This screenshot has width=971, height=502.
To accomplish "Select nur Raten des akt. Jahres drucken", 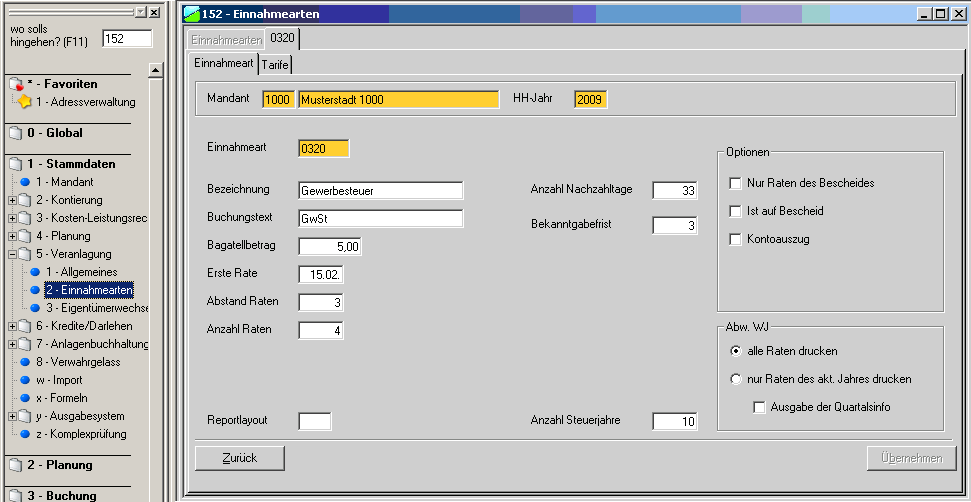I will click(x=736, y=379).
